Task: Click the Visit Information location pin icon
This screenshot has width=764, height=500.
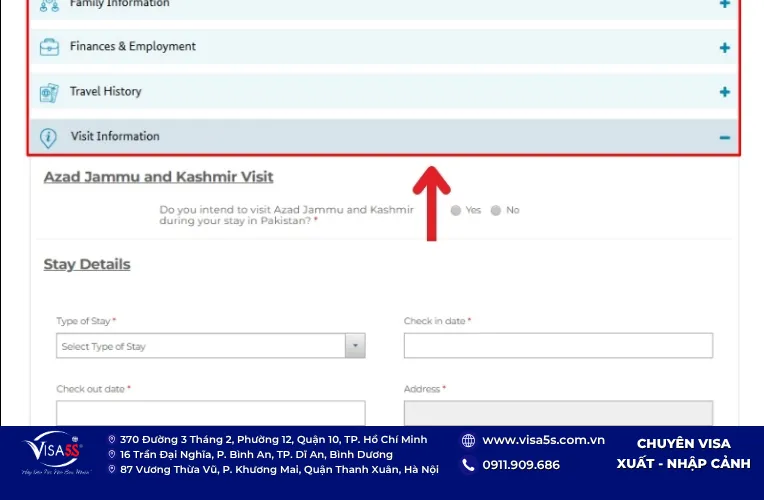Action: click(48, 138)
